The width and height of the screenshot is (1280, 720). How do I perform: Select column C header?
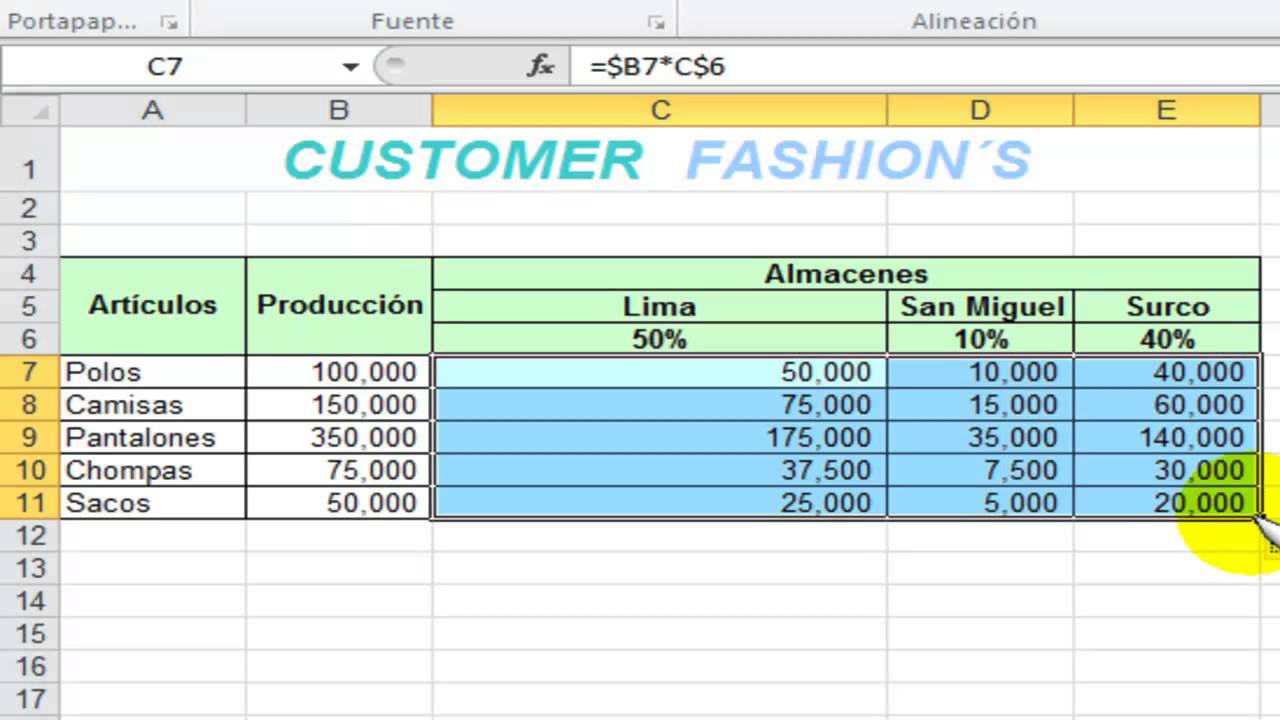pyautogui.click(x=660, y=111)
